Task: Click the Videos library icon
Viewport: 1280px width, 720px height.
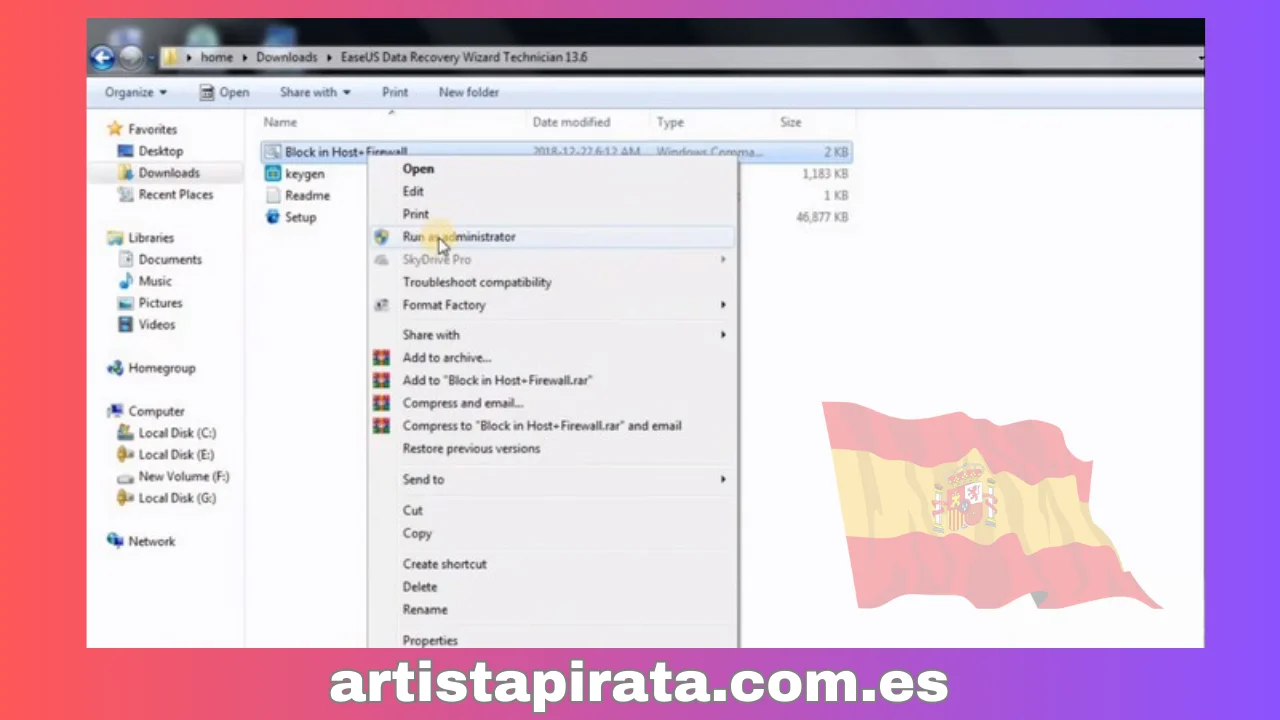Action: pyautogui.click(x=125, y=325)
